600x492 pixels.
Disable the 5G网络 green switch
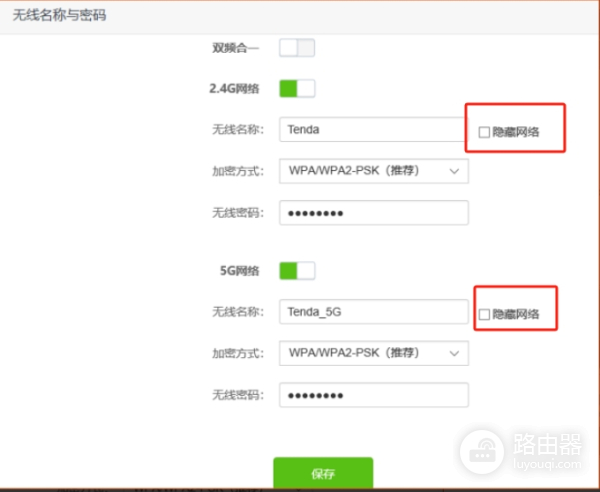pyautogui.click(x=297, y=270)
